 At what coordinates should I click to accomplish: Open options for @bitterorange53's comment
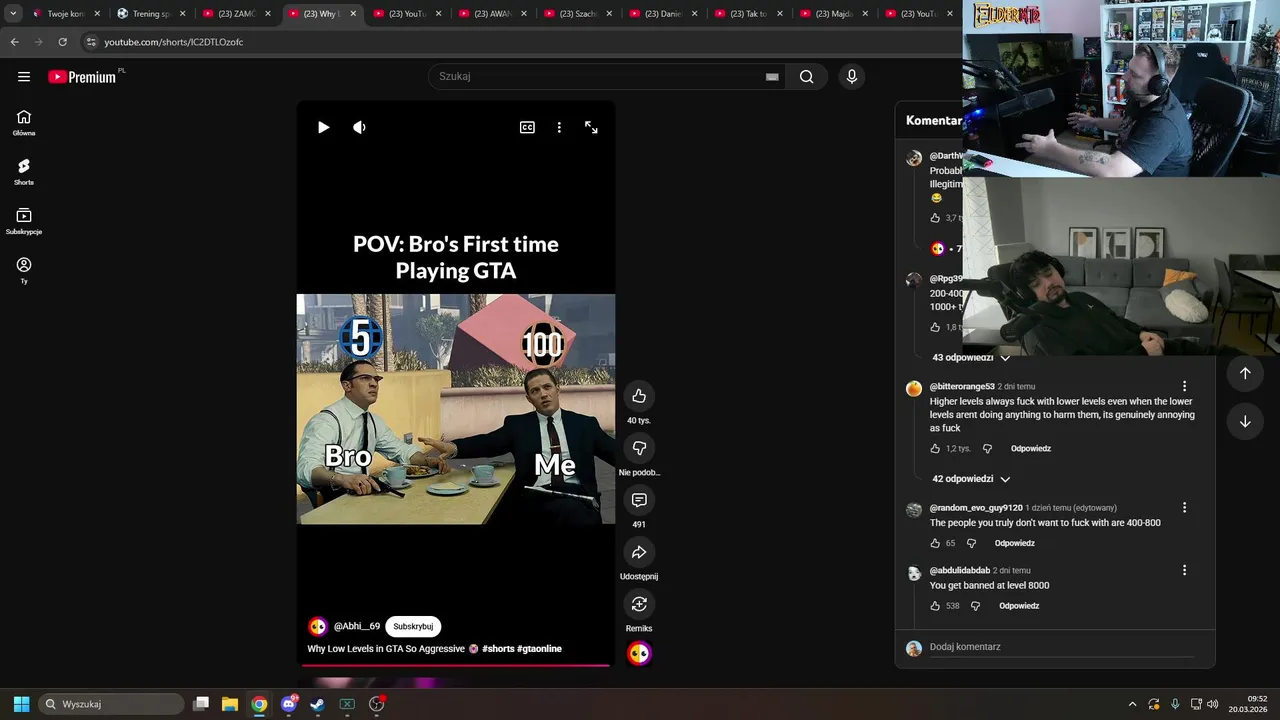(1184, 386)
